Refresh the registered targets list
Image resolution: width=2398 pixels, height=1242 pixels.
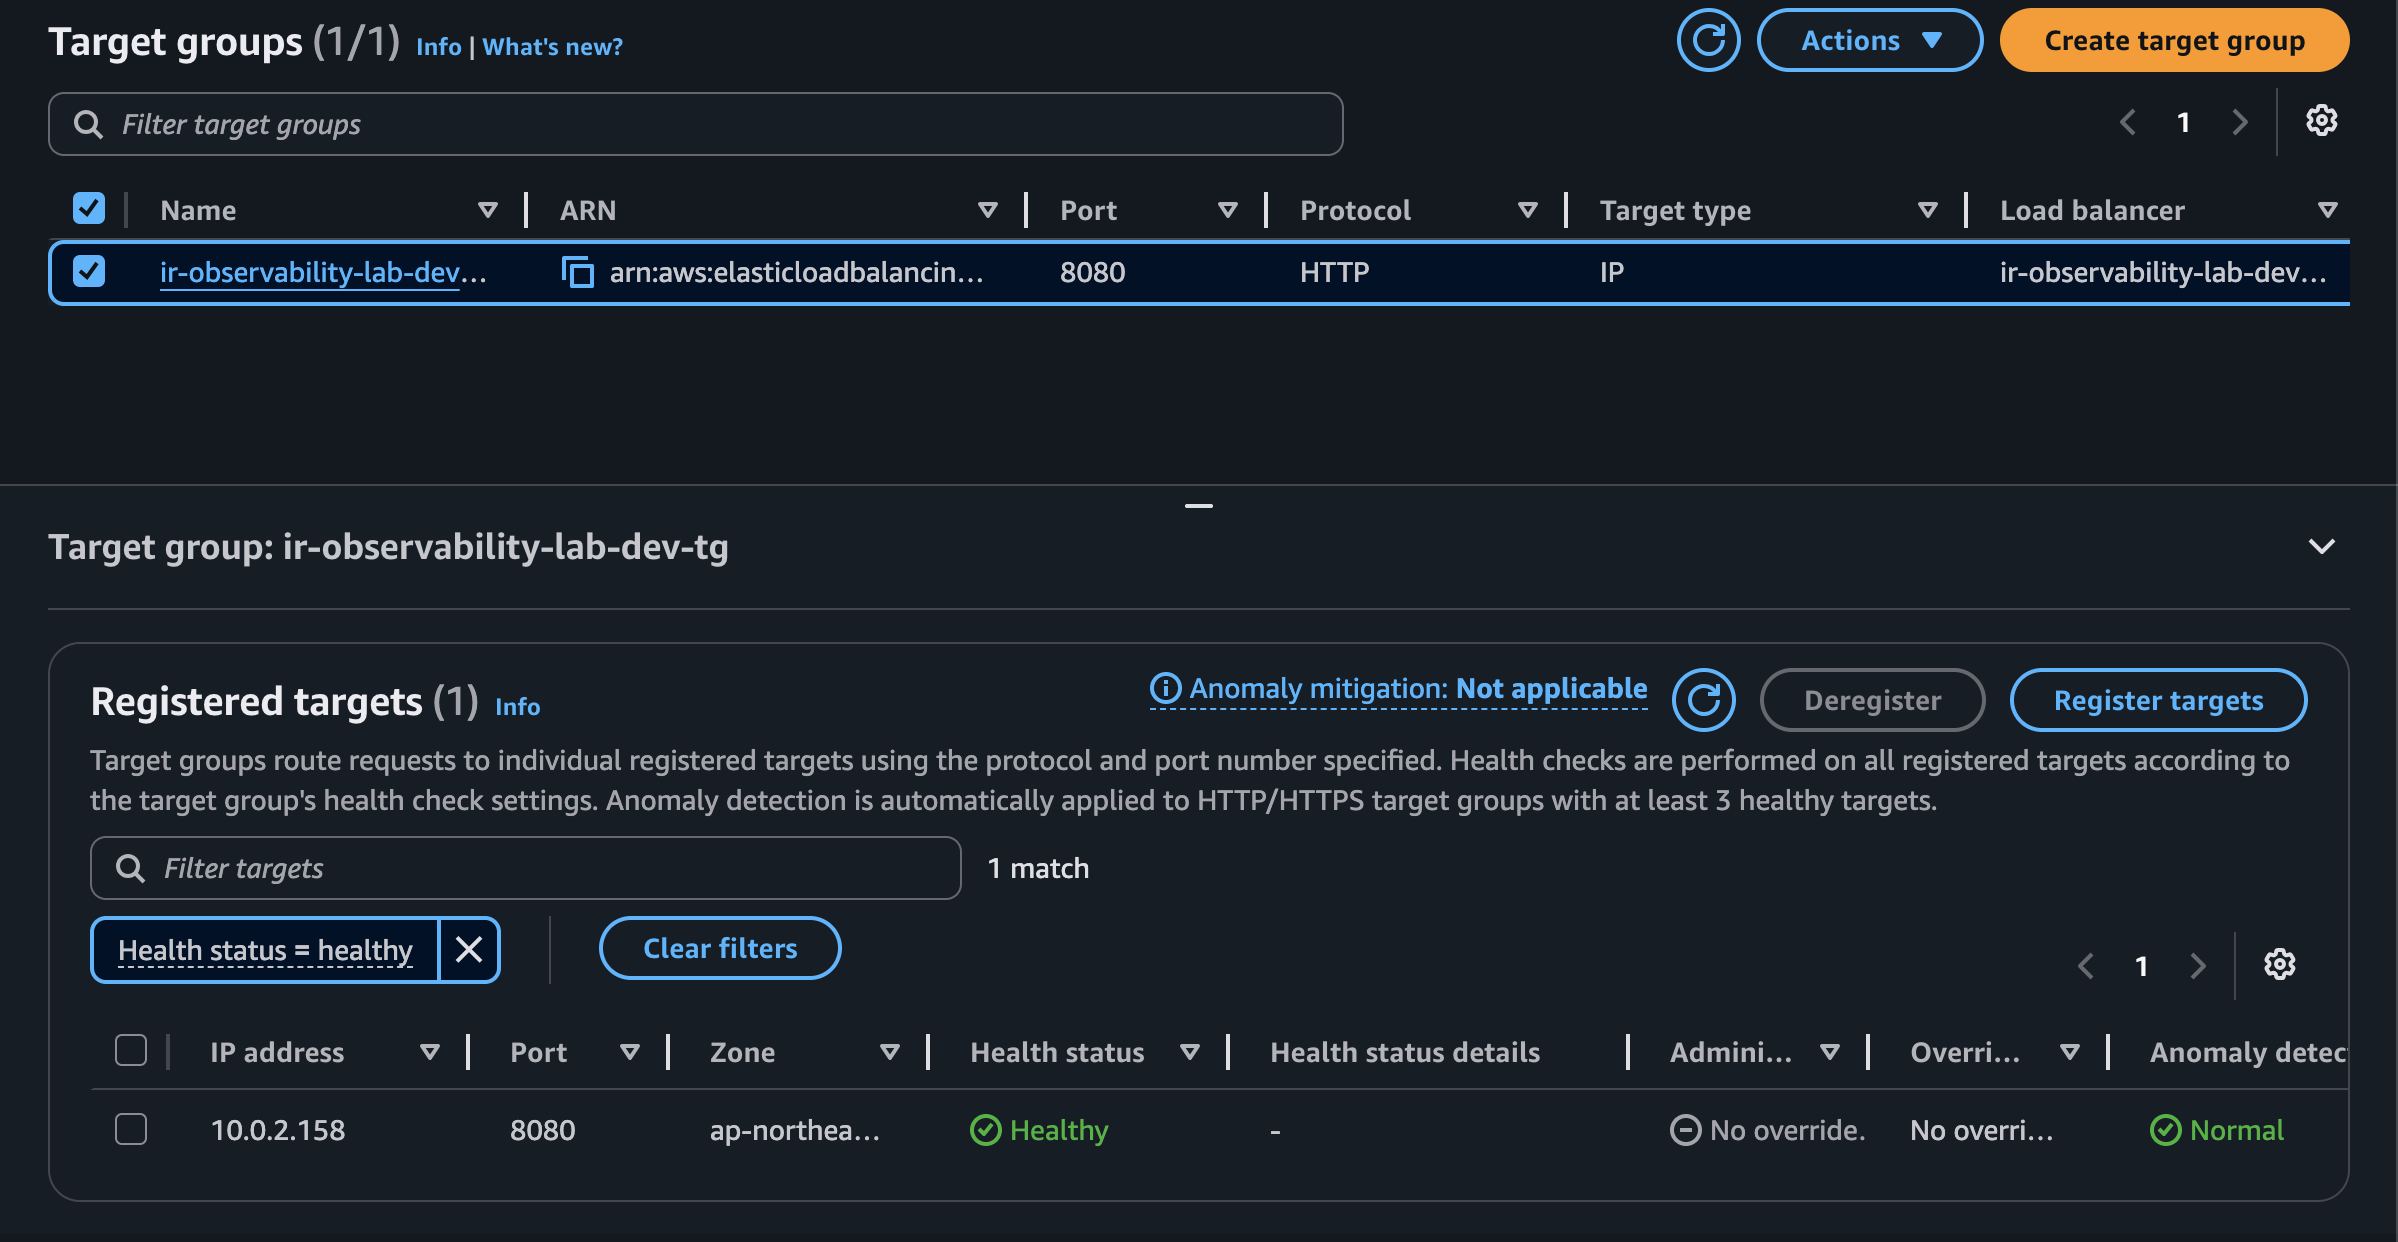pyautogui.click(x=1703, y=700)
